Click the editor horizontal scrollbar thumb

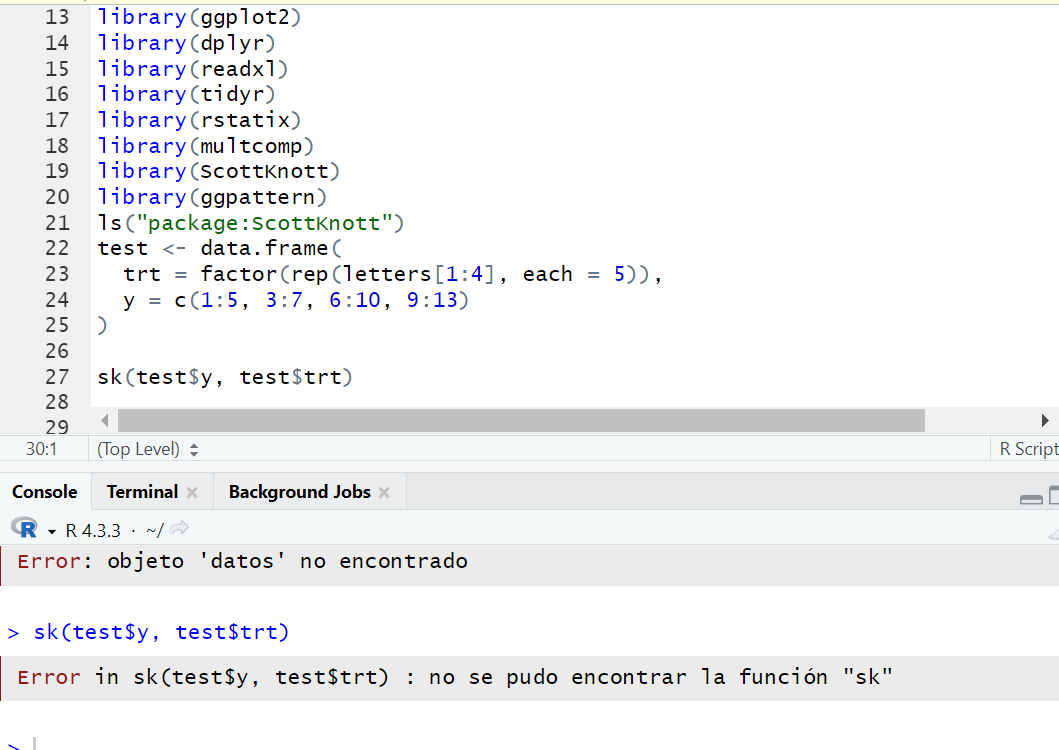pyautogui.click(x=521, y=420)
